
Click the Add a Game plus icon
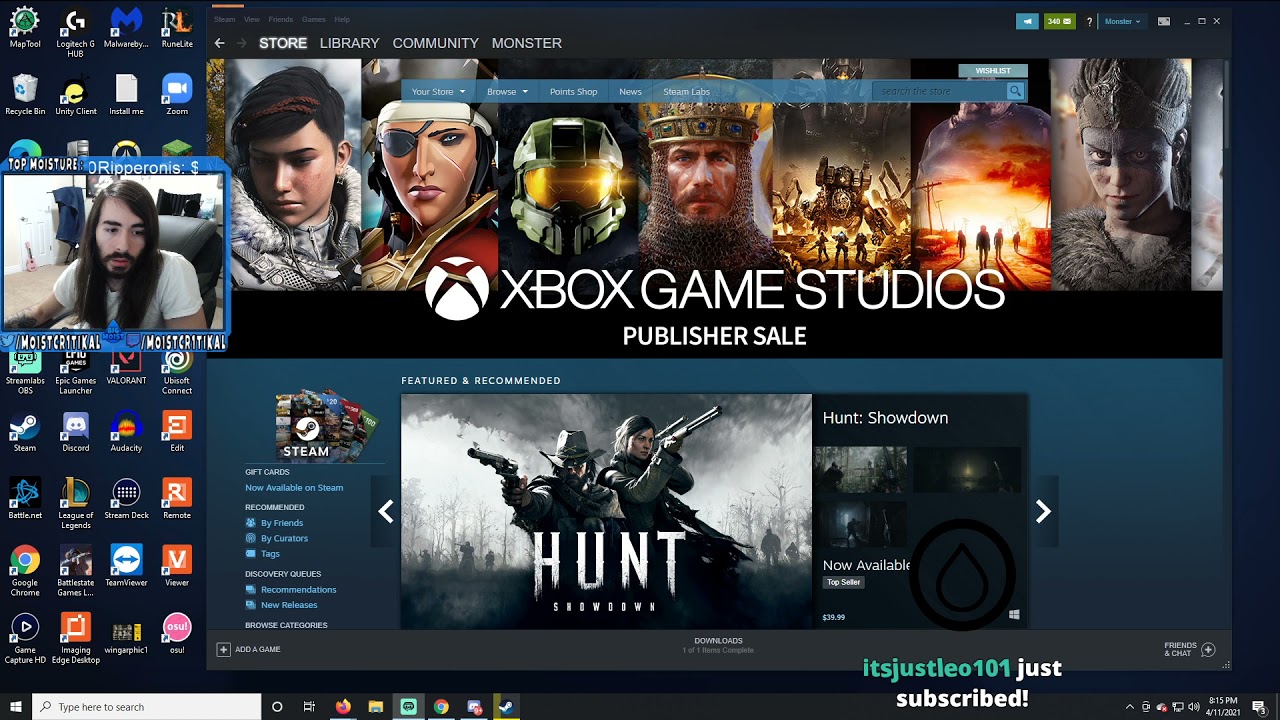223,649
